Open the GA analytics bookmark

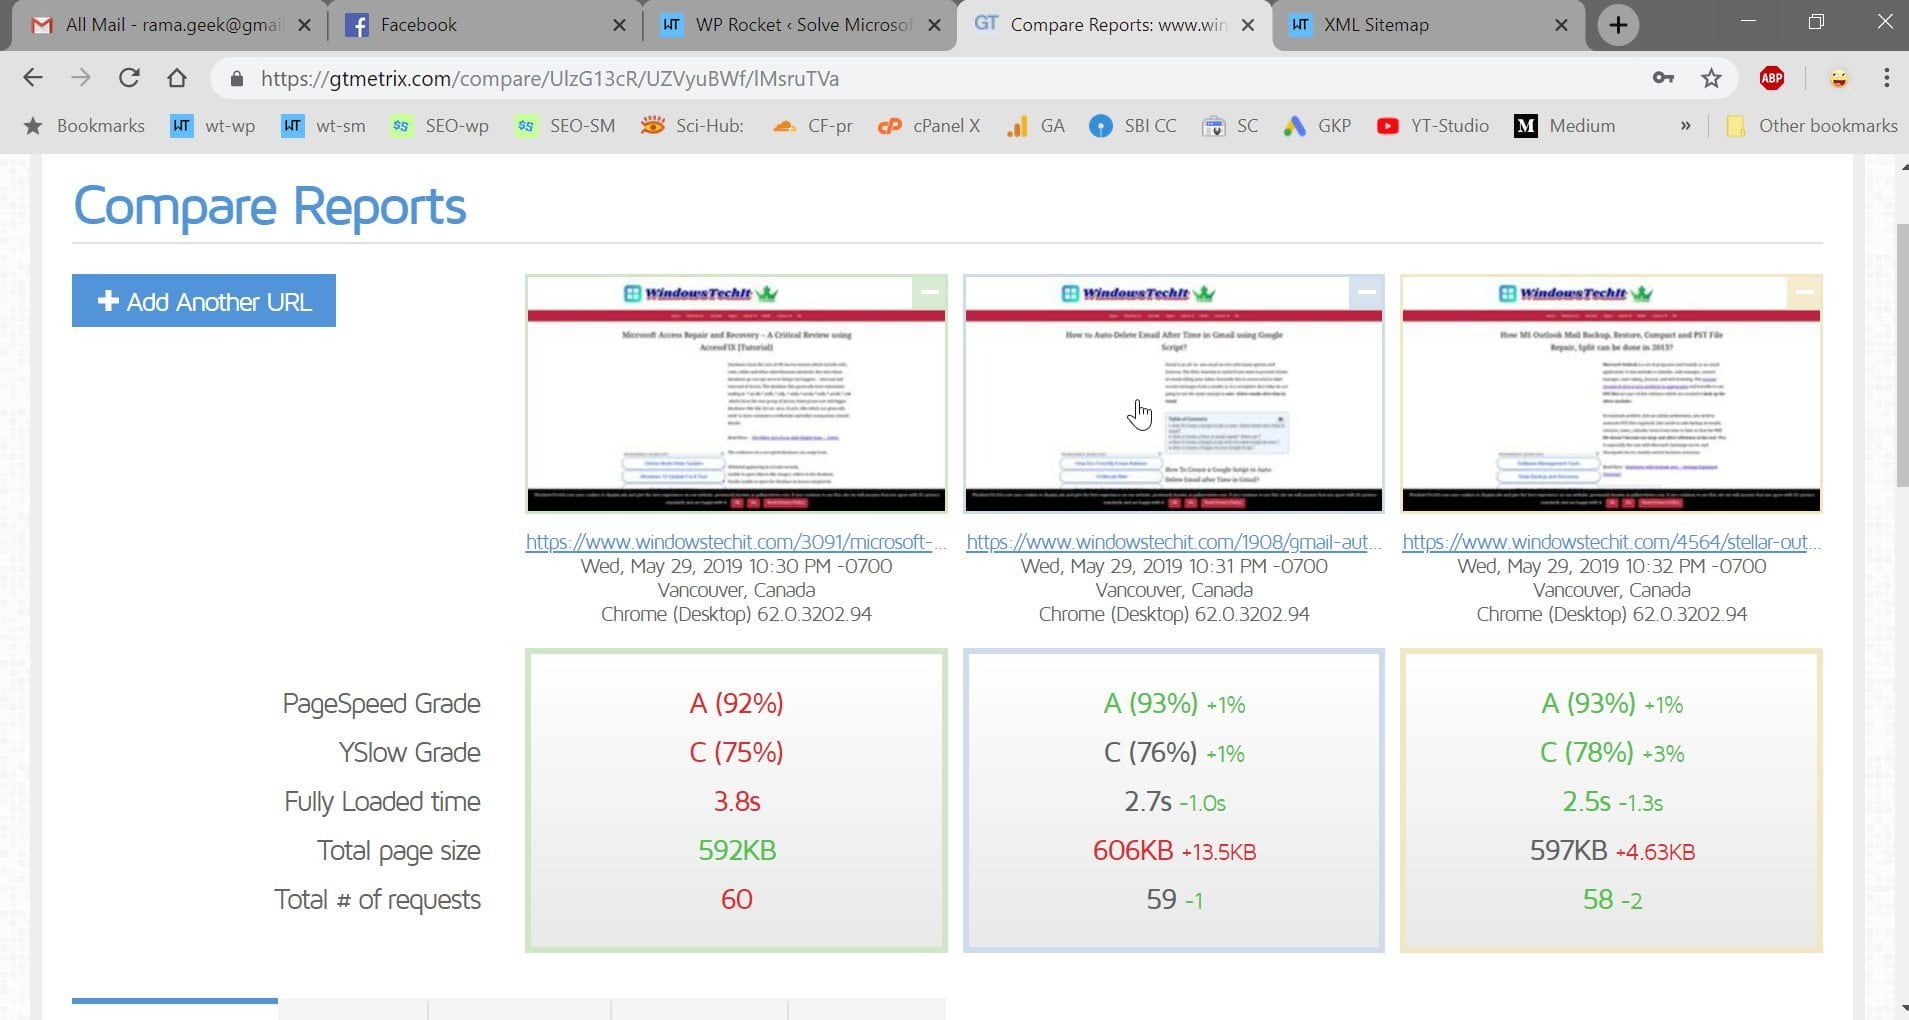(1036, 126)
